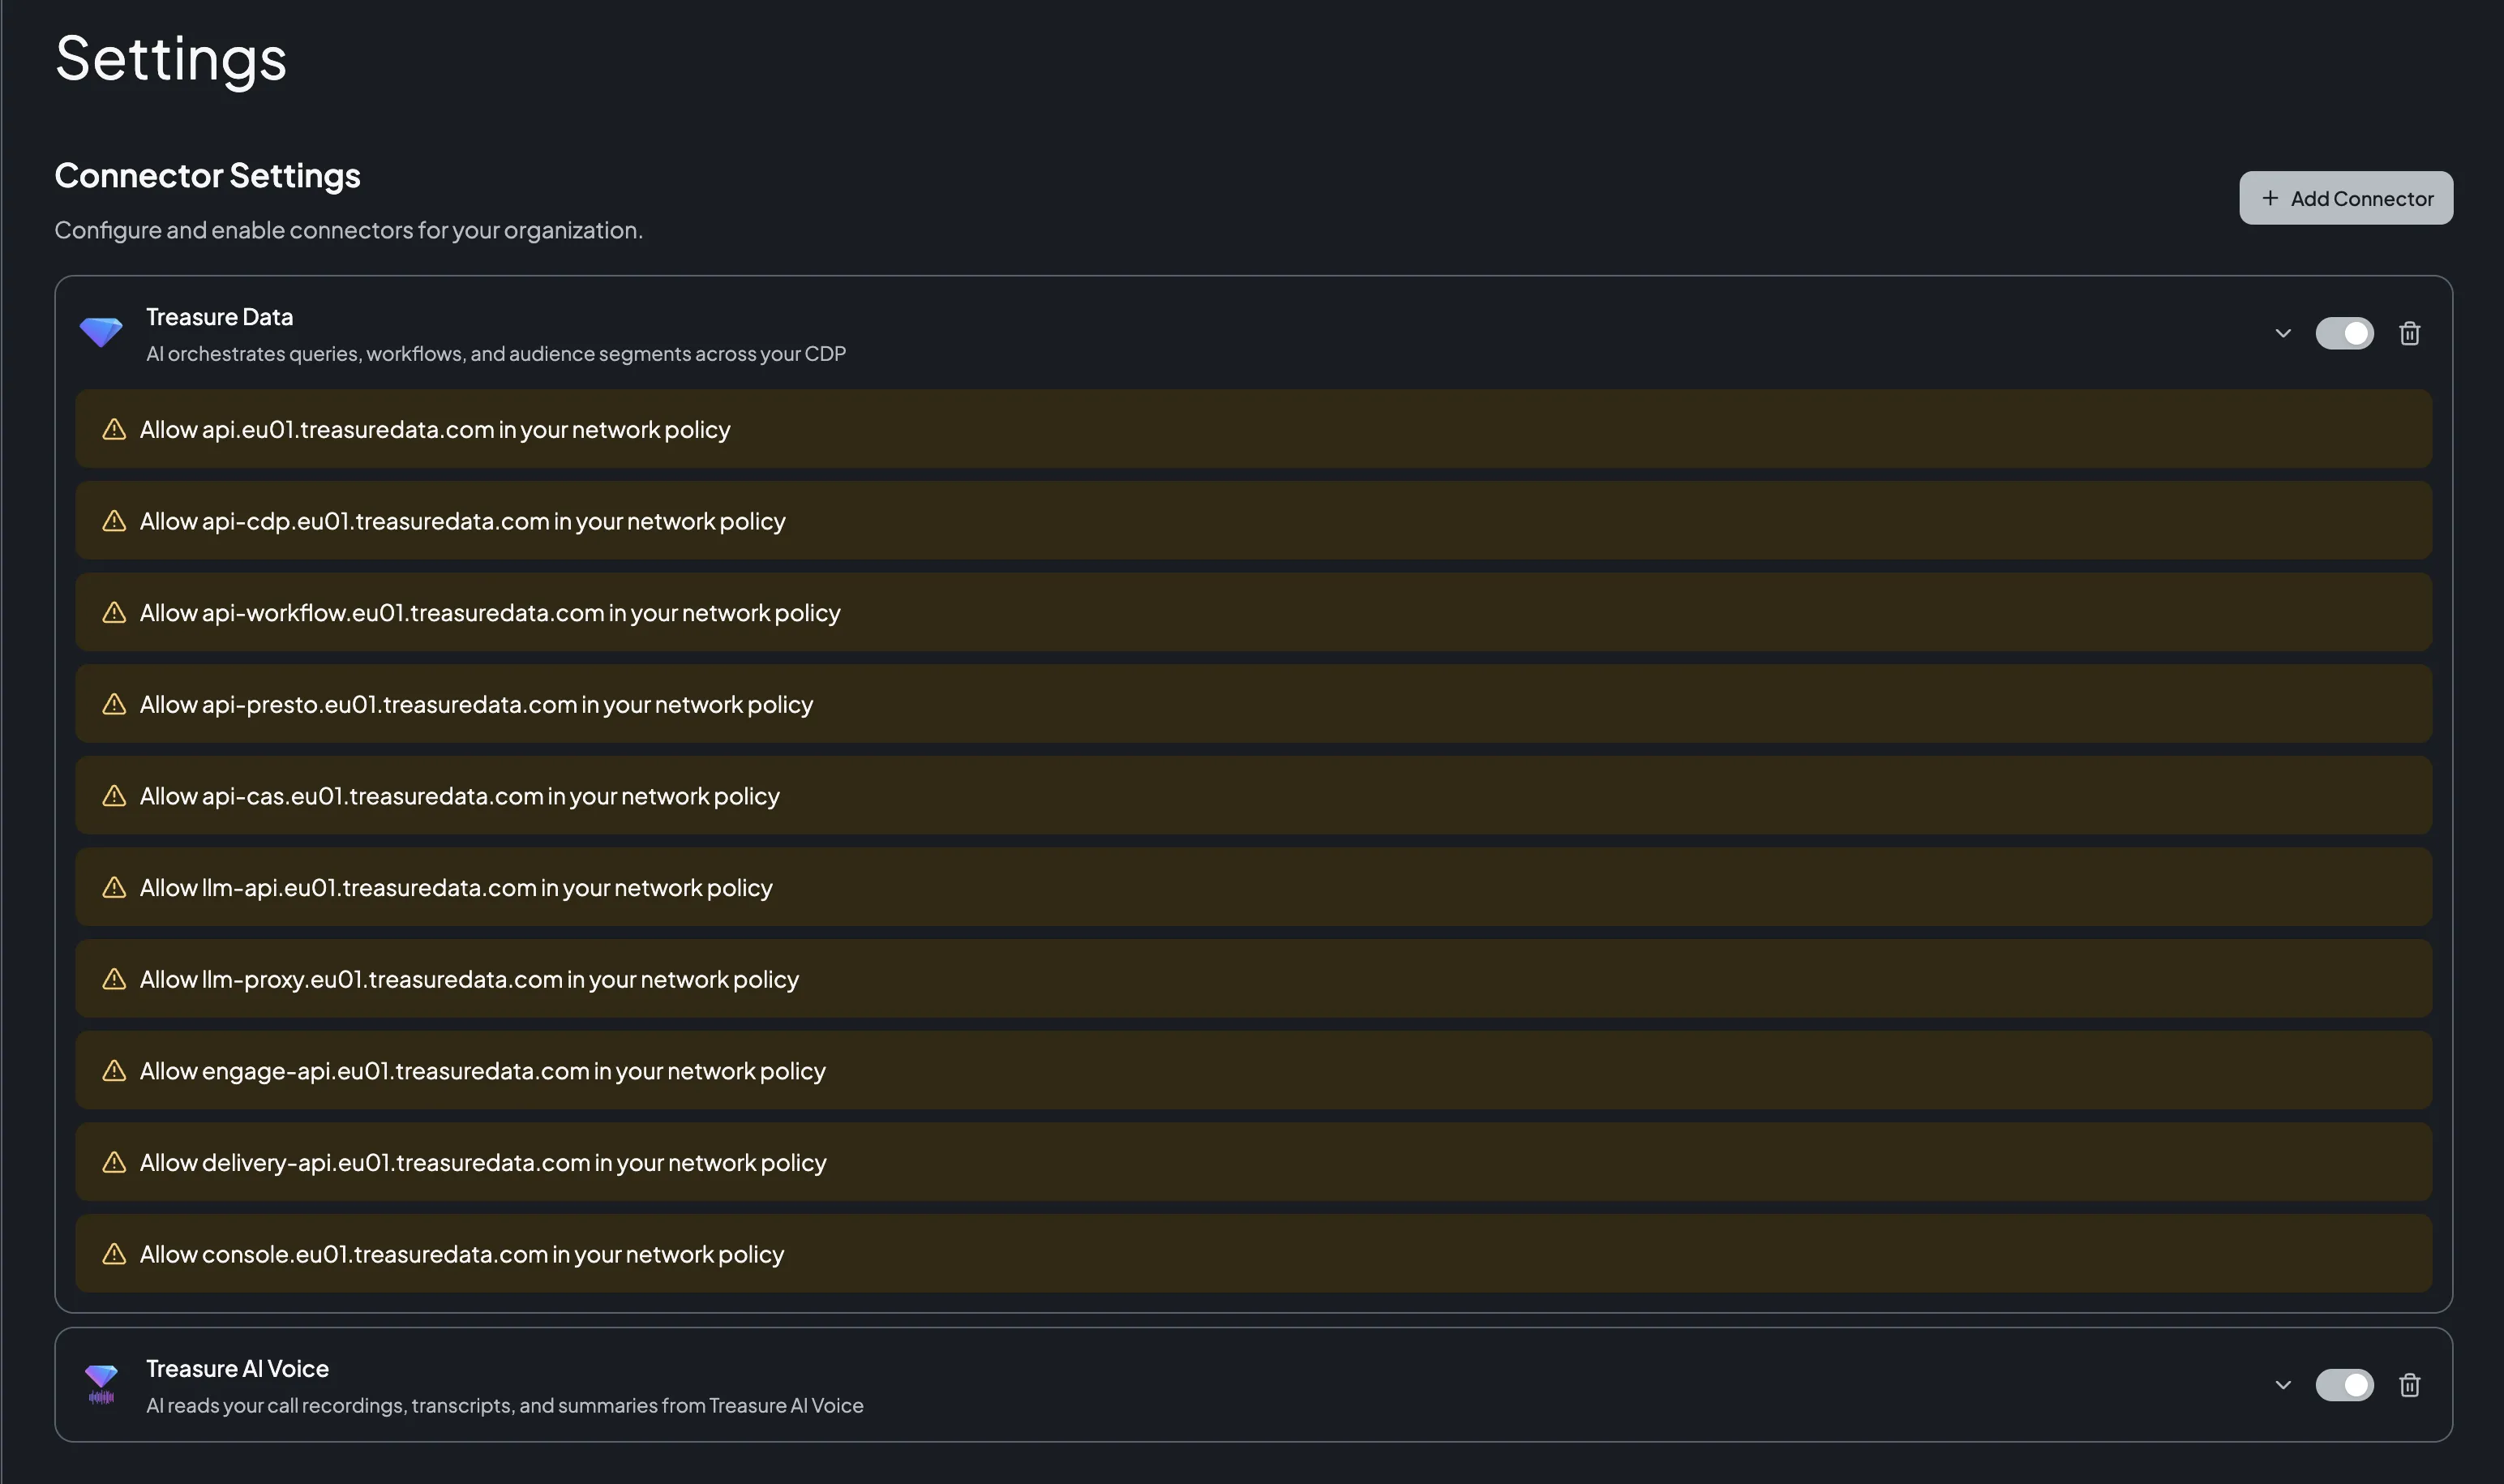2504x1484 pixels.
Task: Toggle the Treasure AI Voice connector switch
Action: (x=2344, y=1385)
